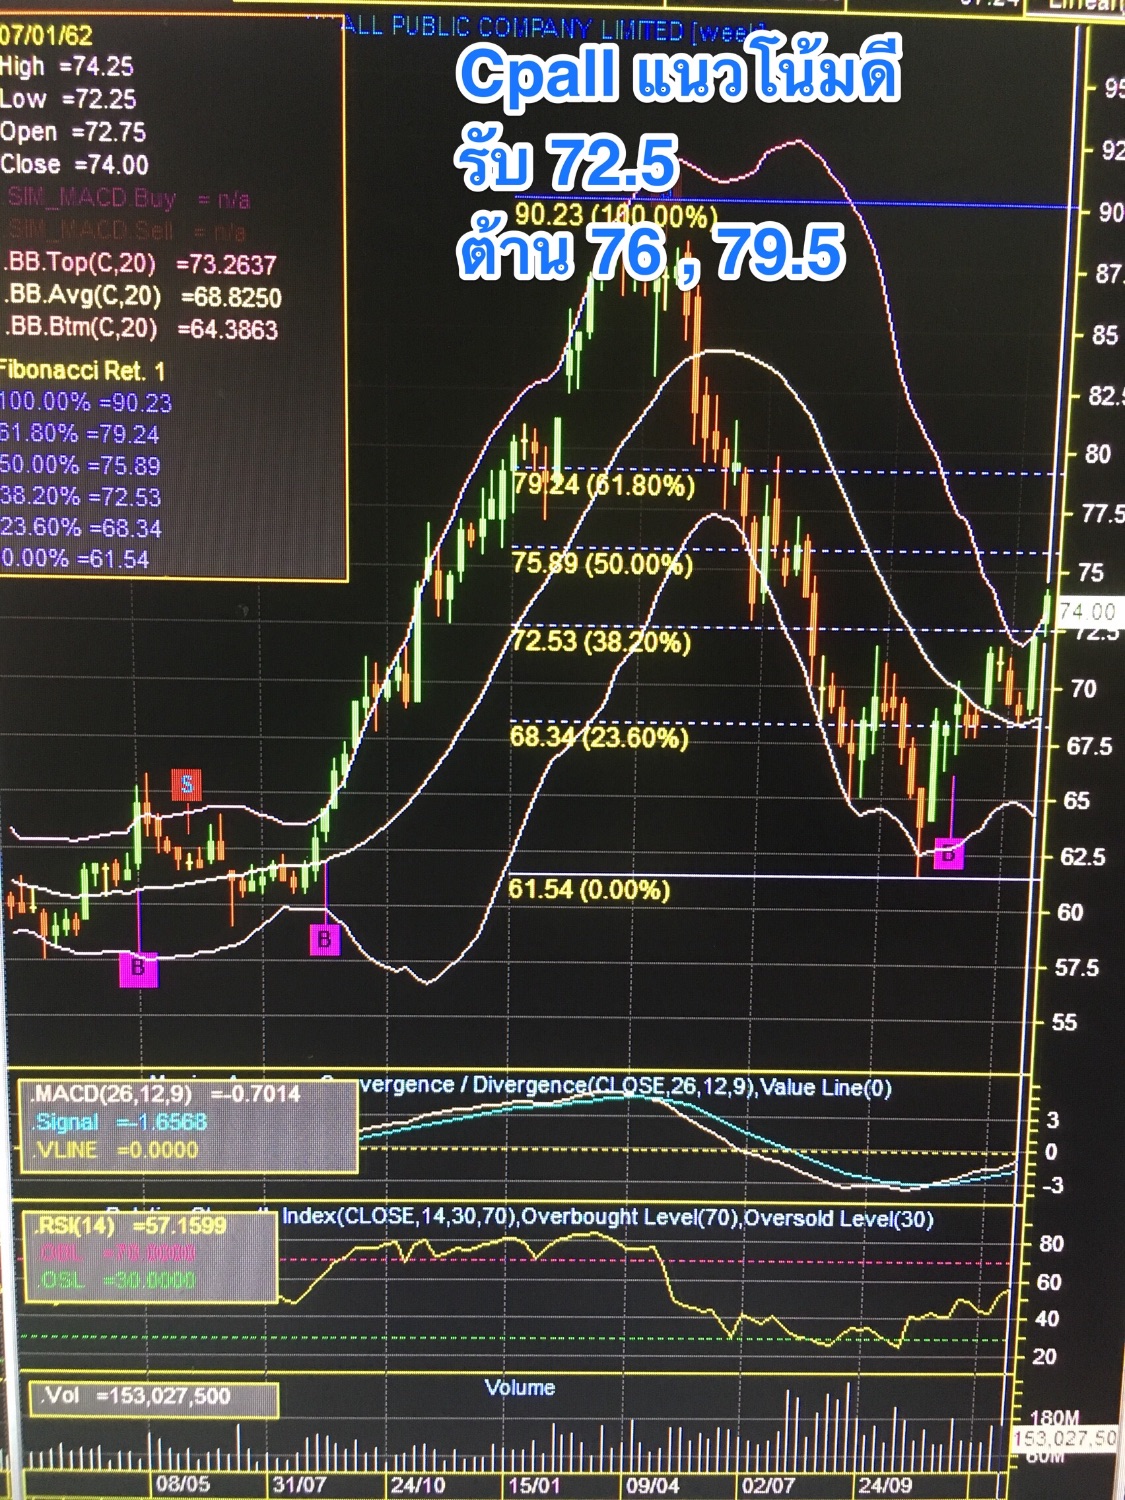Click the Volume panel title
This screenshot has width=1125, height=1500.
[x=520, y=1388]
